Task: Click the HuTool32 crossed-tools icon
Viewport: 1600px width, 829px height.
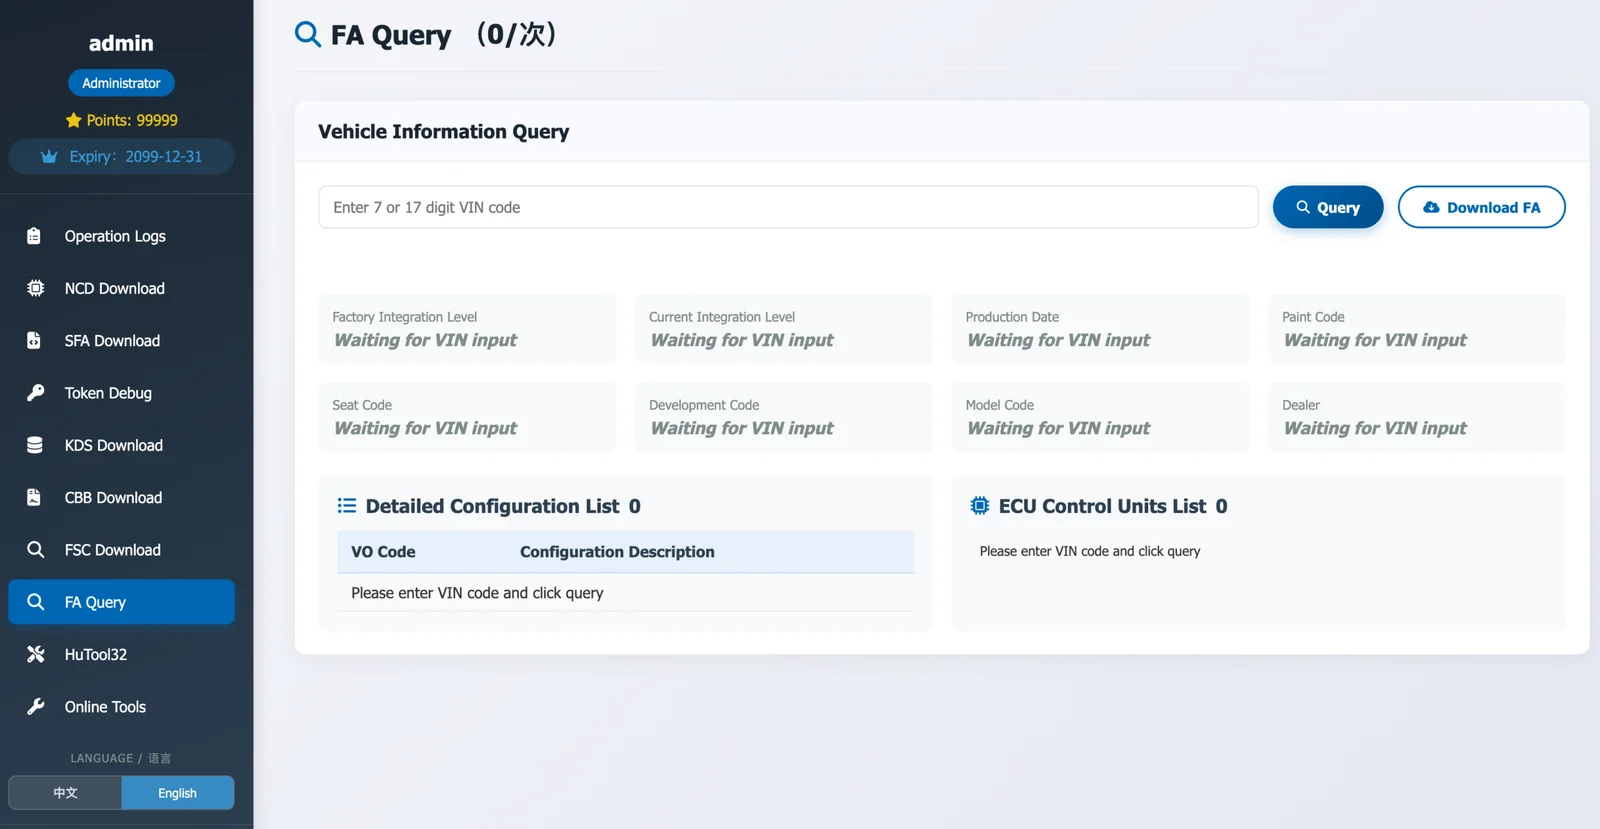Action: [x=35, y=654]
